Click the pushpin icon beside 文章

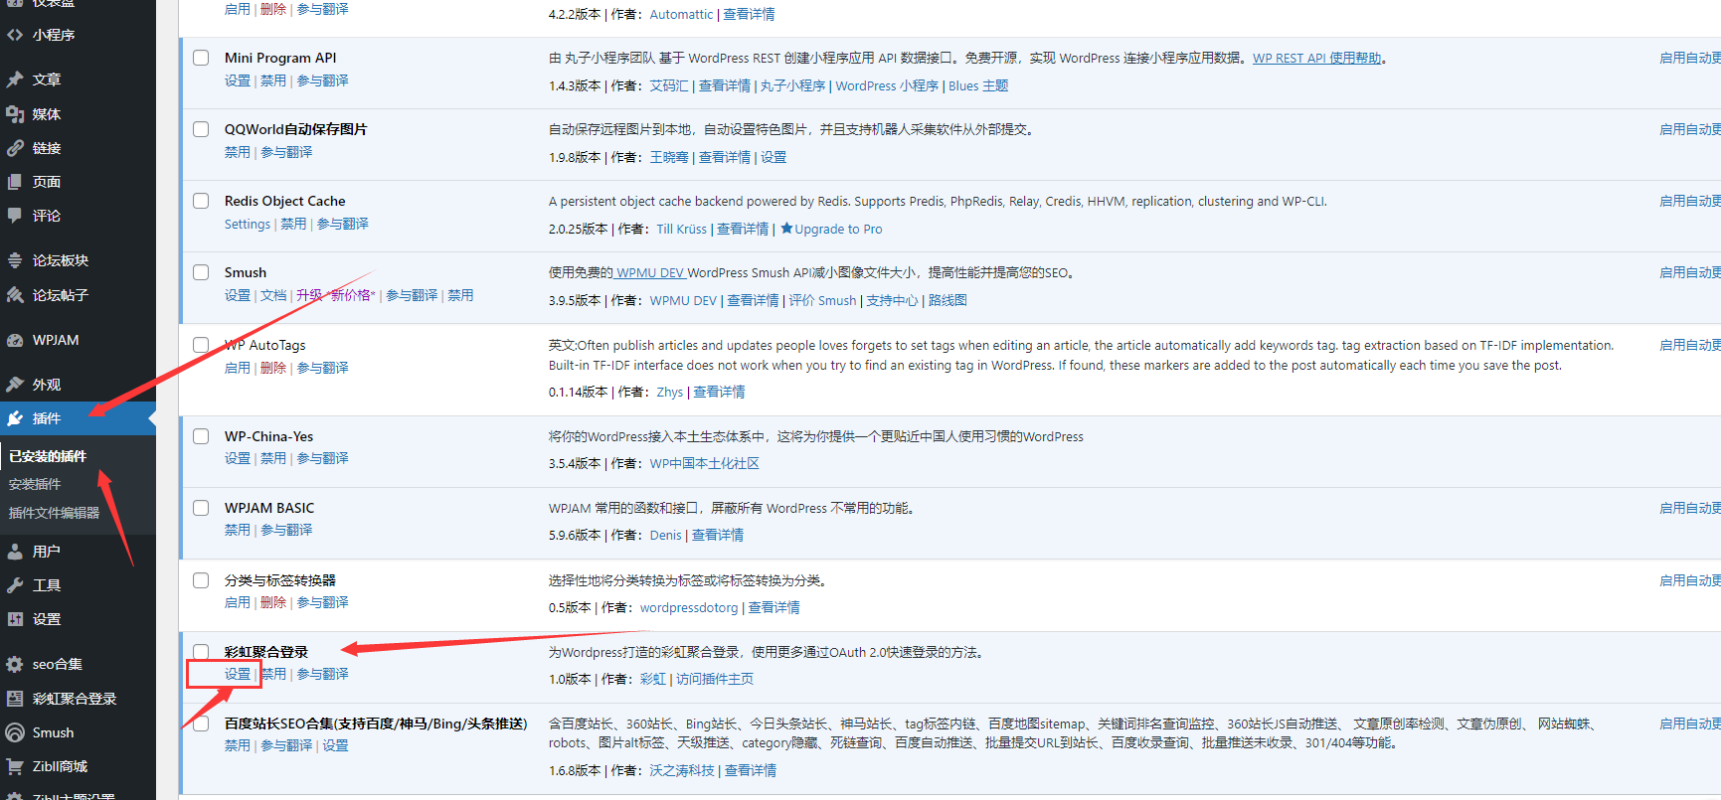(15, 79)
